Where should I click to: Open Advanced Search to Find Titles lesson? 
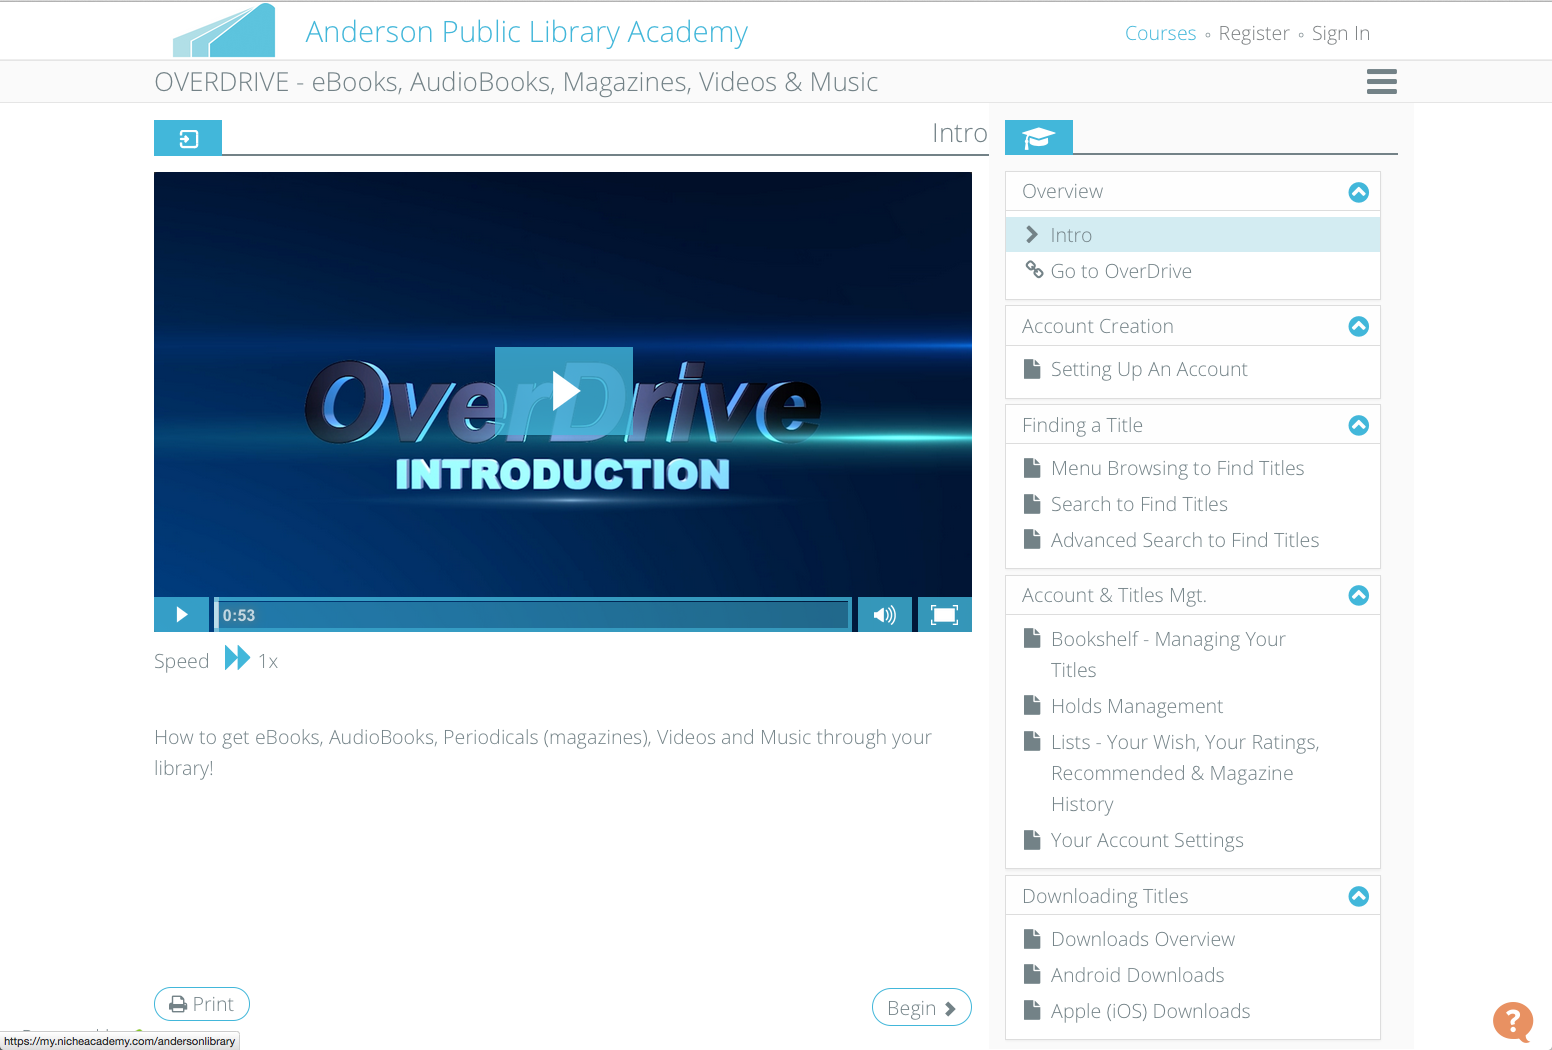coord(1185,540)
